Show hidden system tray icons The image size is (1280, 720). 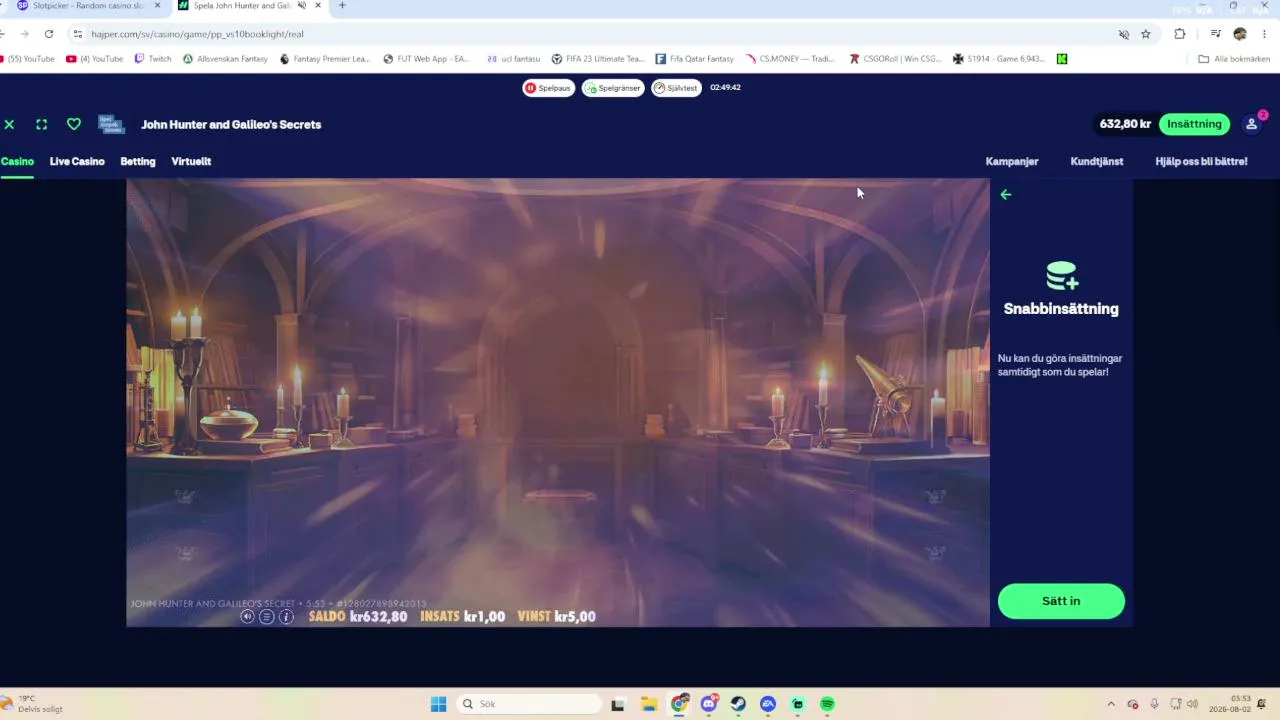[1110, 704]
